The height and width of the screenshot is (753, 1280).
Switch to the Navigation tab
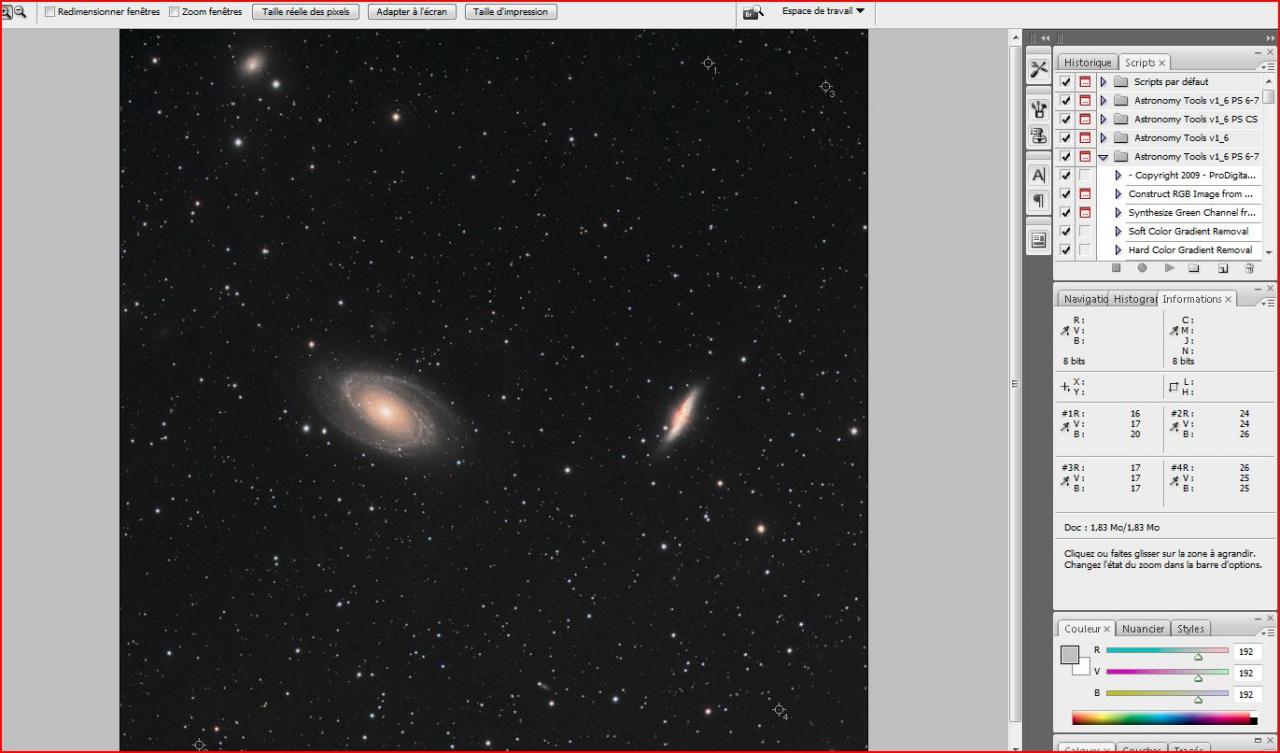1085,299
